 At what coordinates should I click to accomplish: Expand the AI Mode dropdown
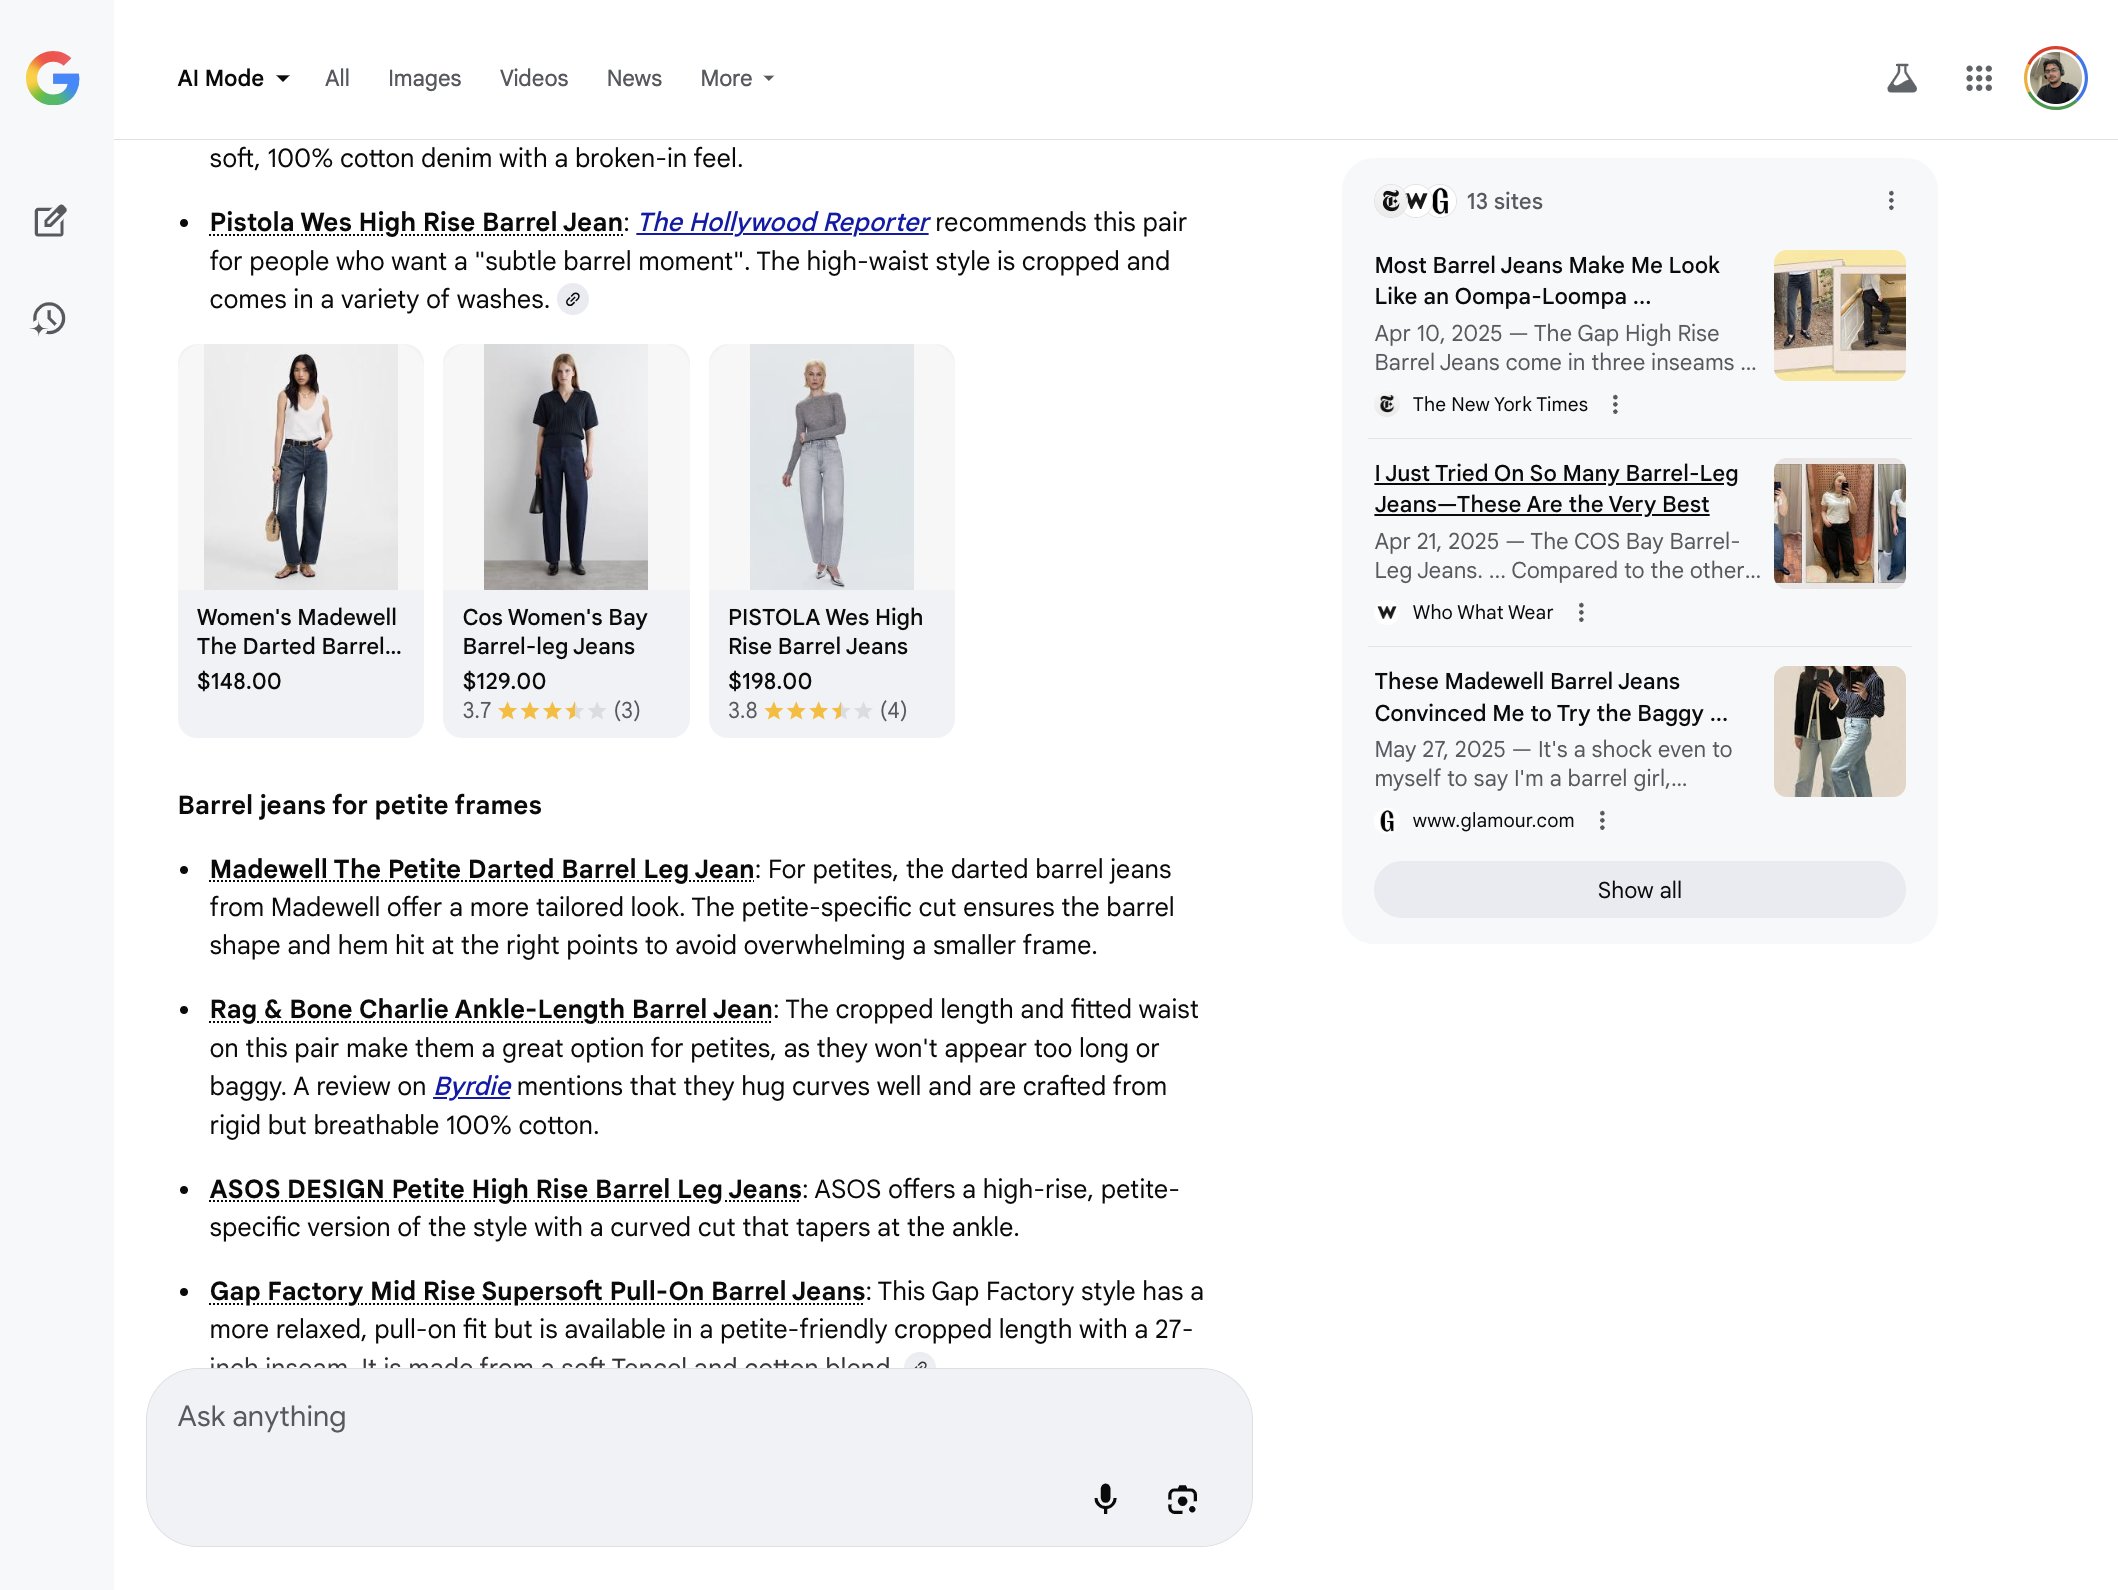pyautogui.click(x=233, y=78)
